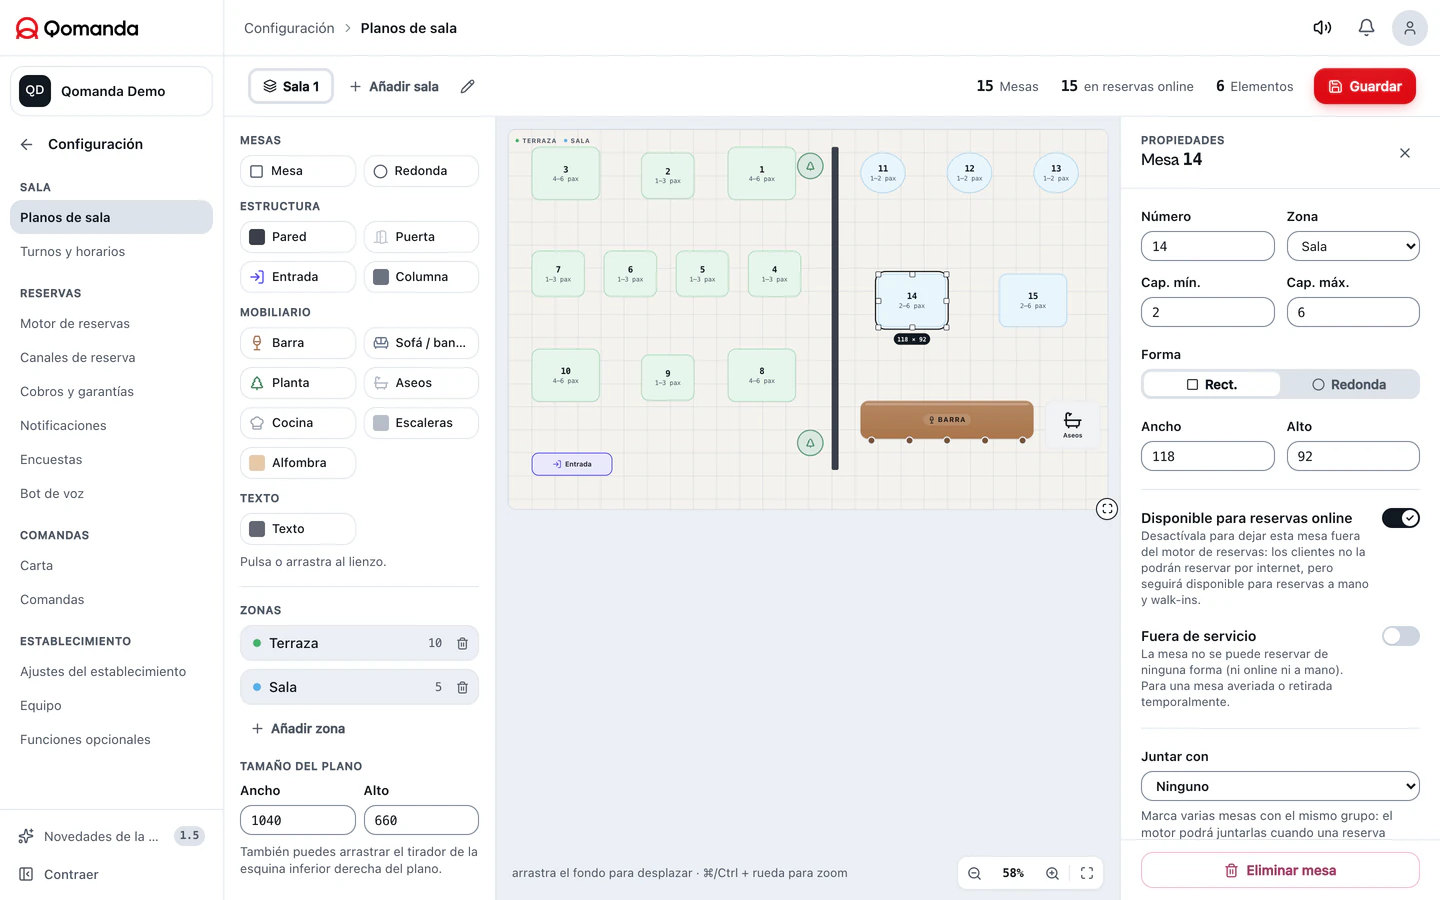Open the Juntar con dropdown
This screenshot has width=1440, height=900.
[x=1280, y=786]
